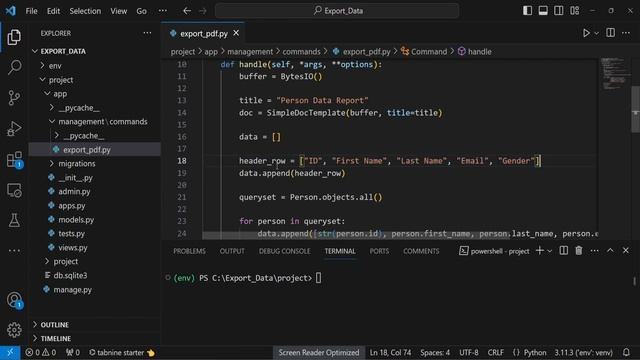
Task: Click the Ln 18, Col 74 indicator
Action: (390, 353)
